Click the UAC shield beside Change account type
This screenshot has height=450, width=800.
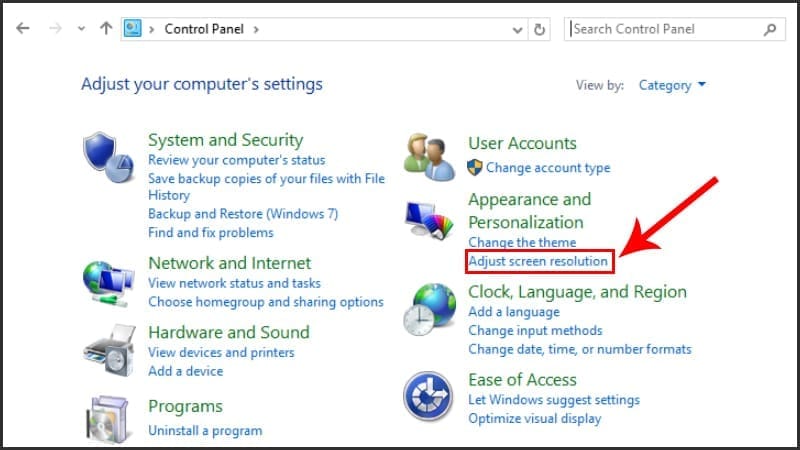coord(474,167)
